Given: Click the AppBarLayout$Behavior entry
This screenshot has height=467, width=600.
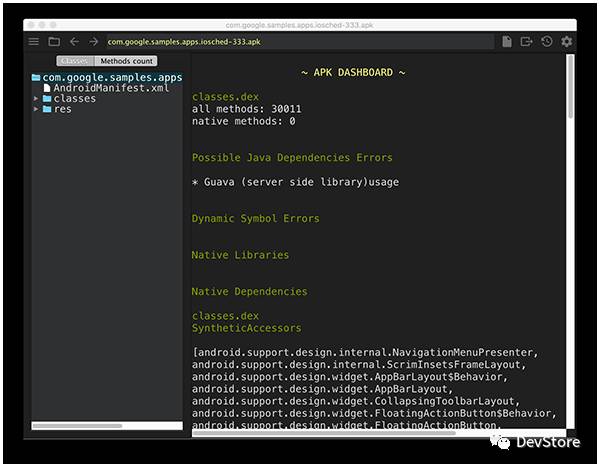Looking at the screenshot, I should (350, 377).
